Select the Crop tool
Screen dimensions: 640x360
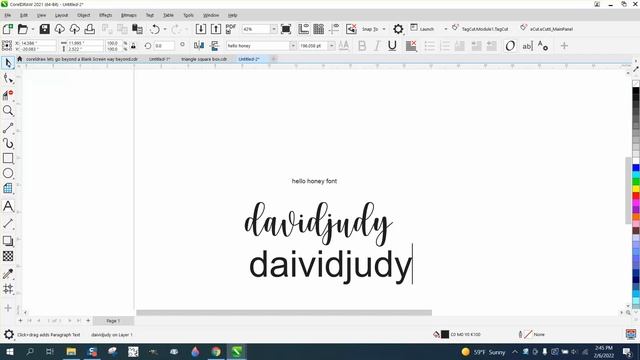coord(8,95)
